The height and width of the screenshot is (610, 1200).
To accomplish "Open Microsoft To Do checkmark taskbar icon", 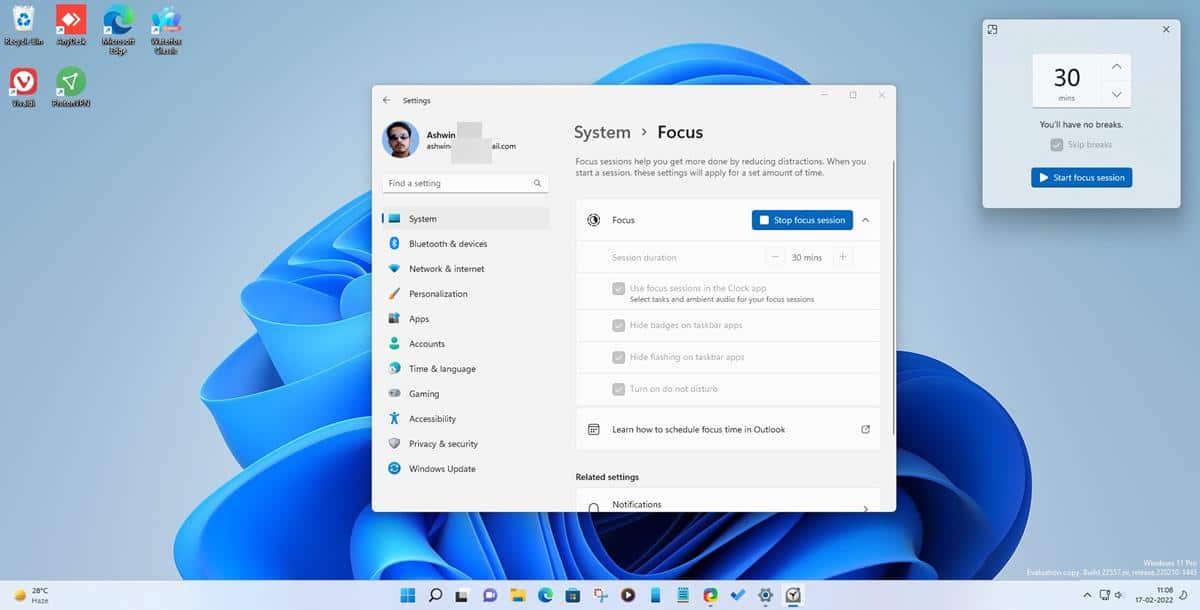I will click(738, 595).
